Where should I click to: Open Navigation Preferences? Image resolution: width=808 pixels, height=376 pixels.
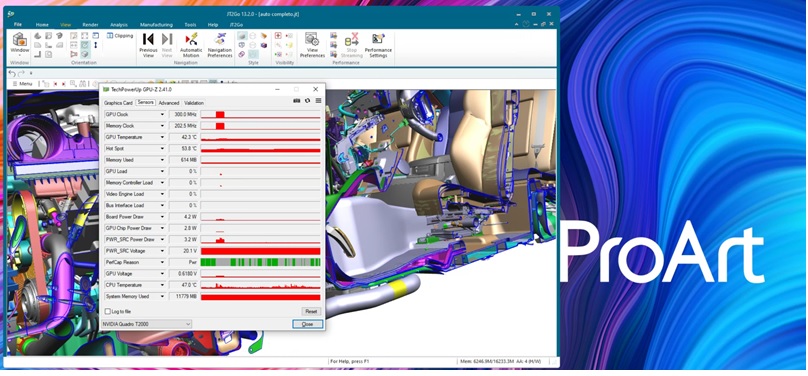coord(220,45)
